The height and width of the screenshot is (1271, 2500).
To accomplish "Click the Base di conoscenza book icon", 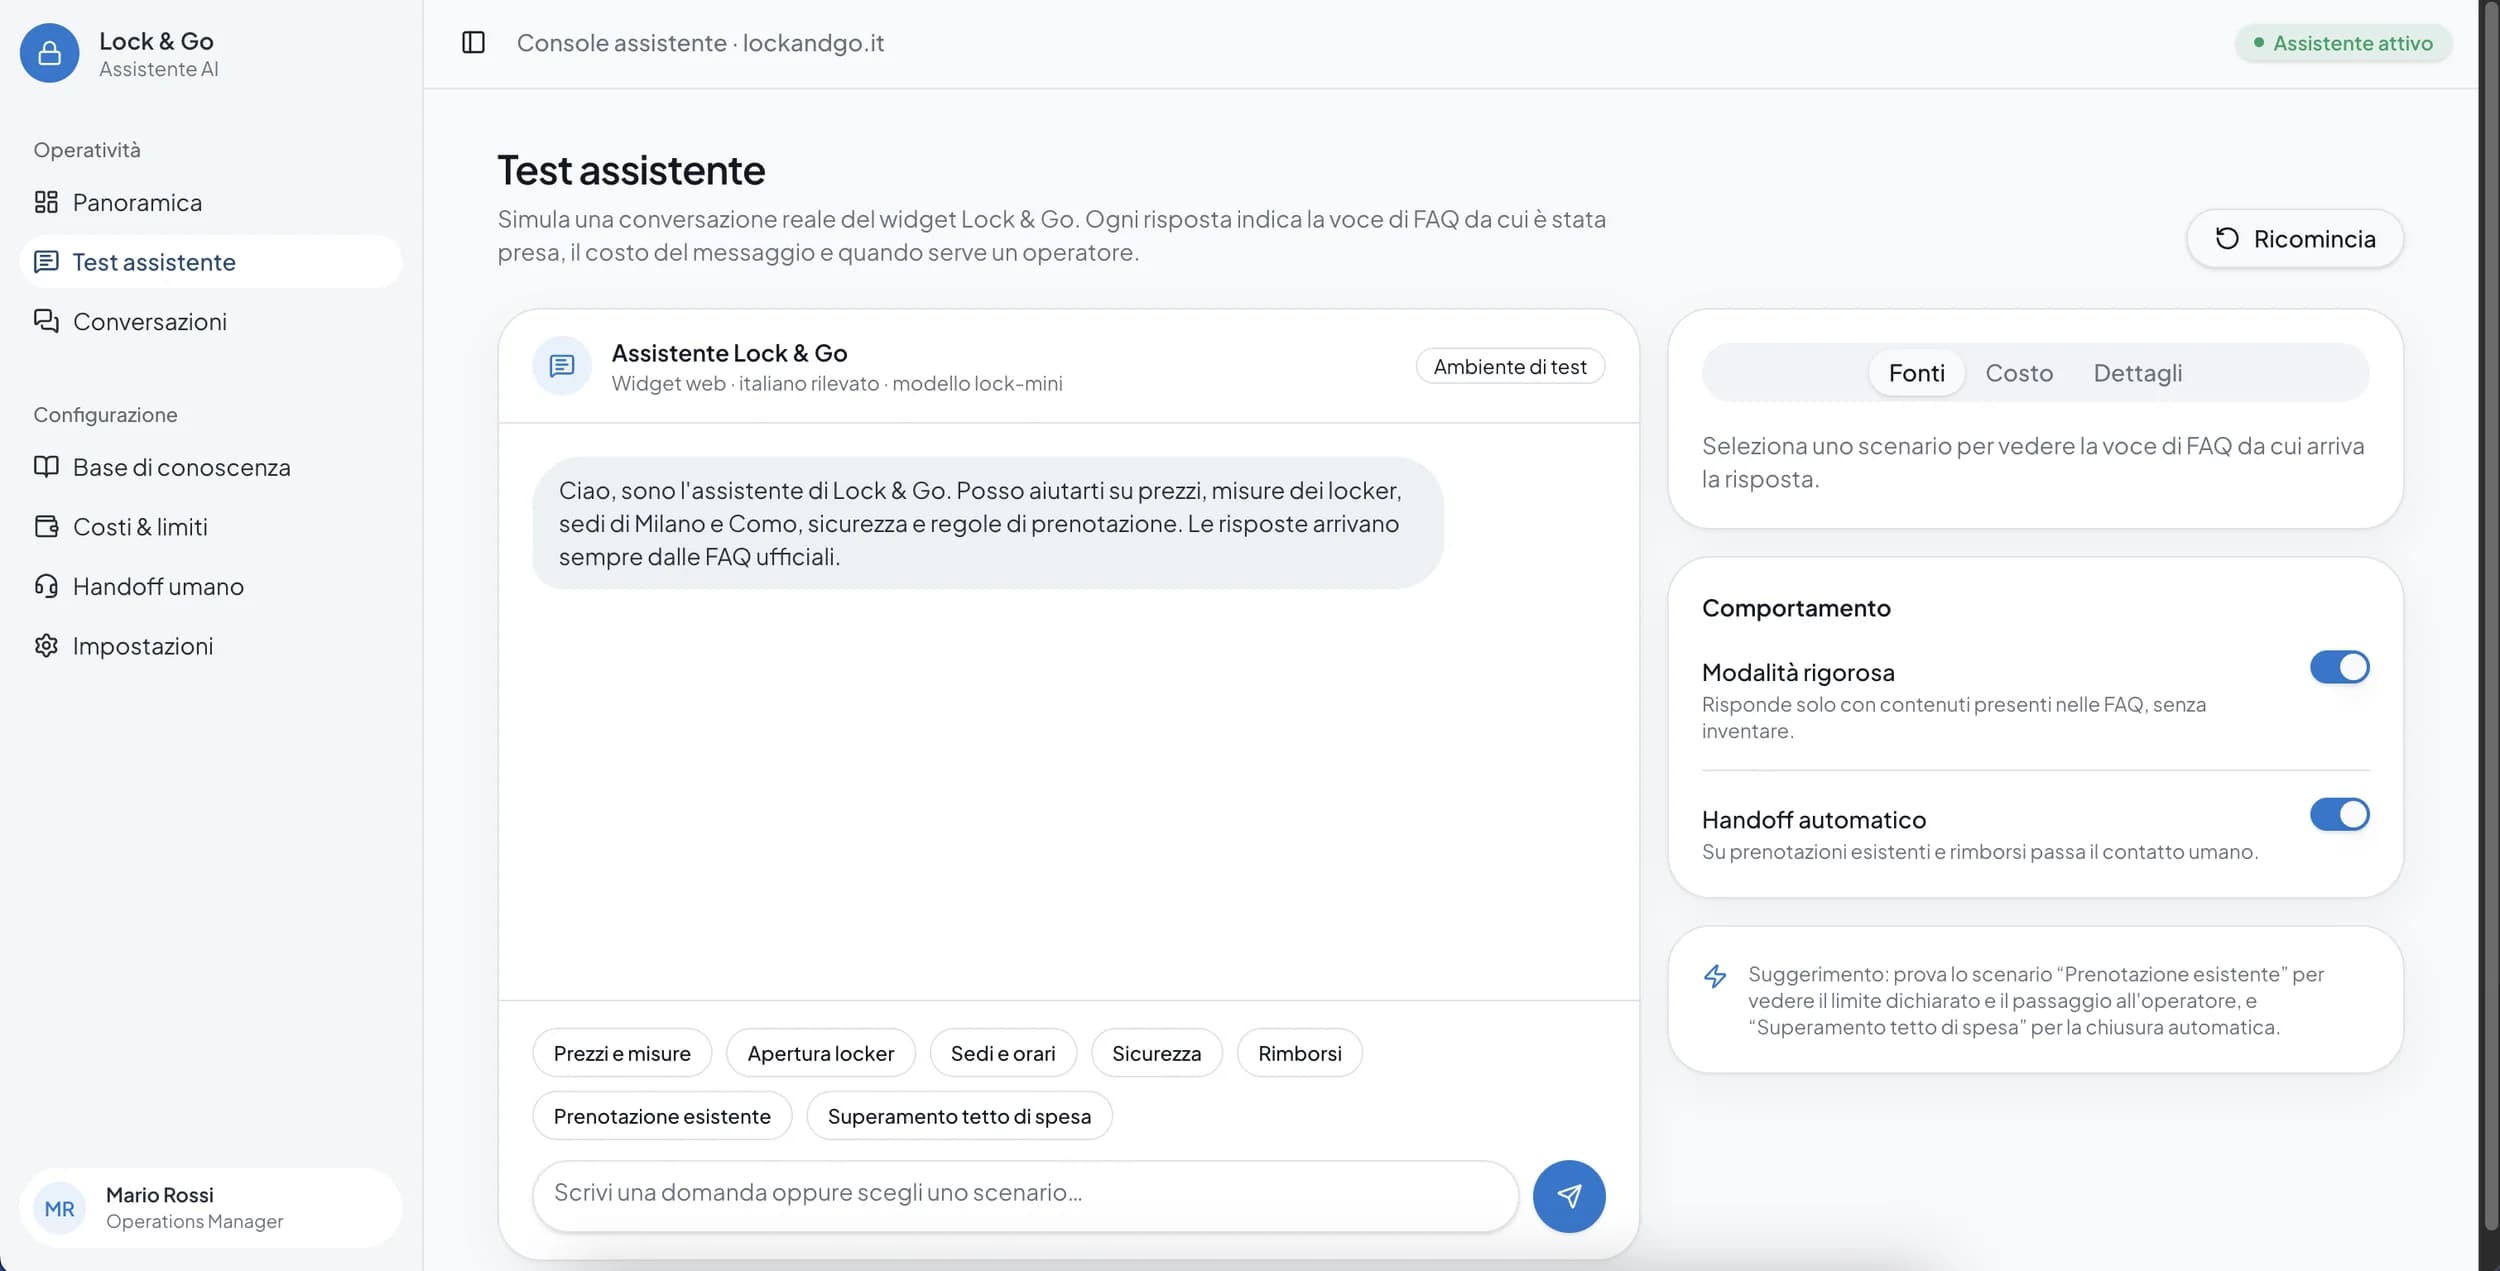I will [x=46, y=467].
